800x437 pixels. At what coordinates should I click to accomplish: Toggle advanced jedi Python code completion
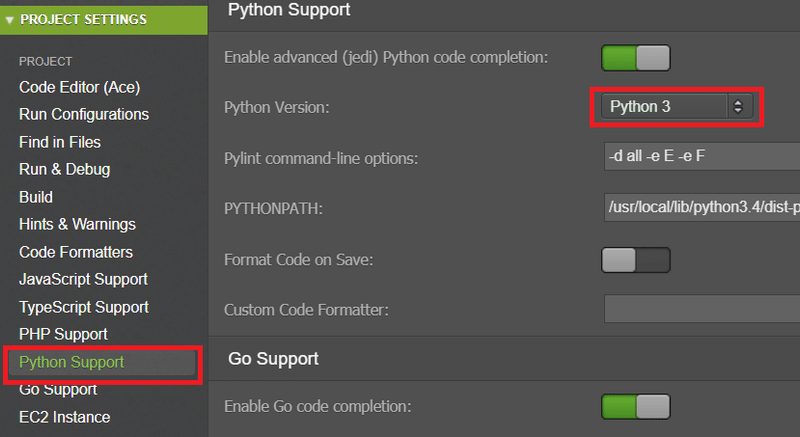coord(635,57)
